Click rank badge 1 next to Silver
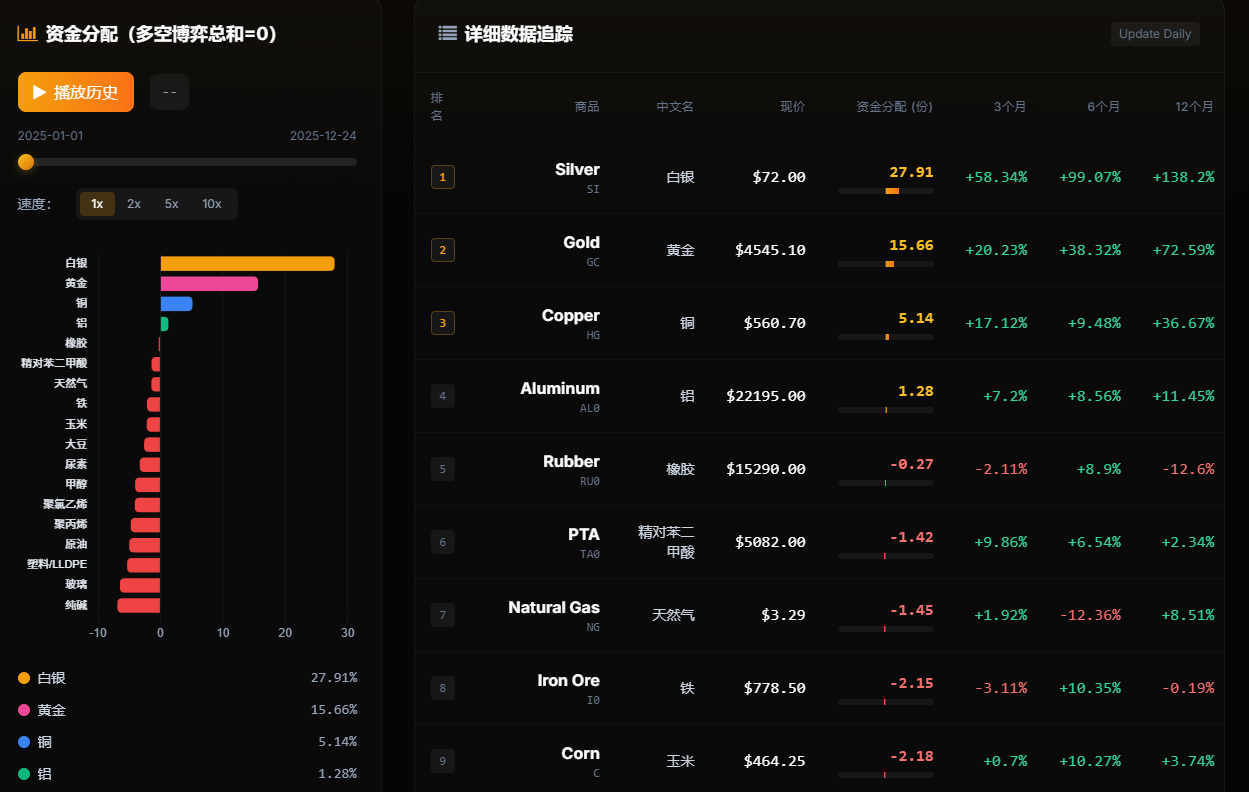 (x=442, y=177)
